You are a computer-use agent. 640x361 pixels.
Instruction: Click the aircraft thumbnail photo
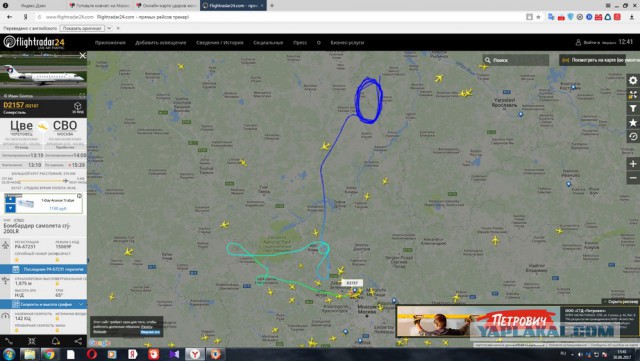tap(43, 75)
